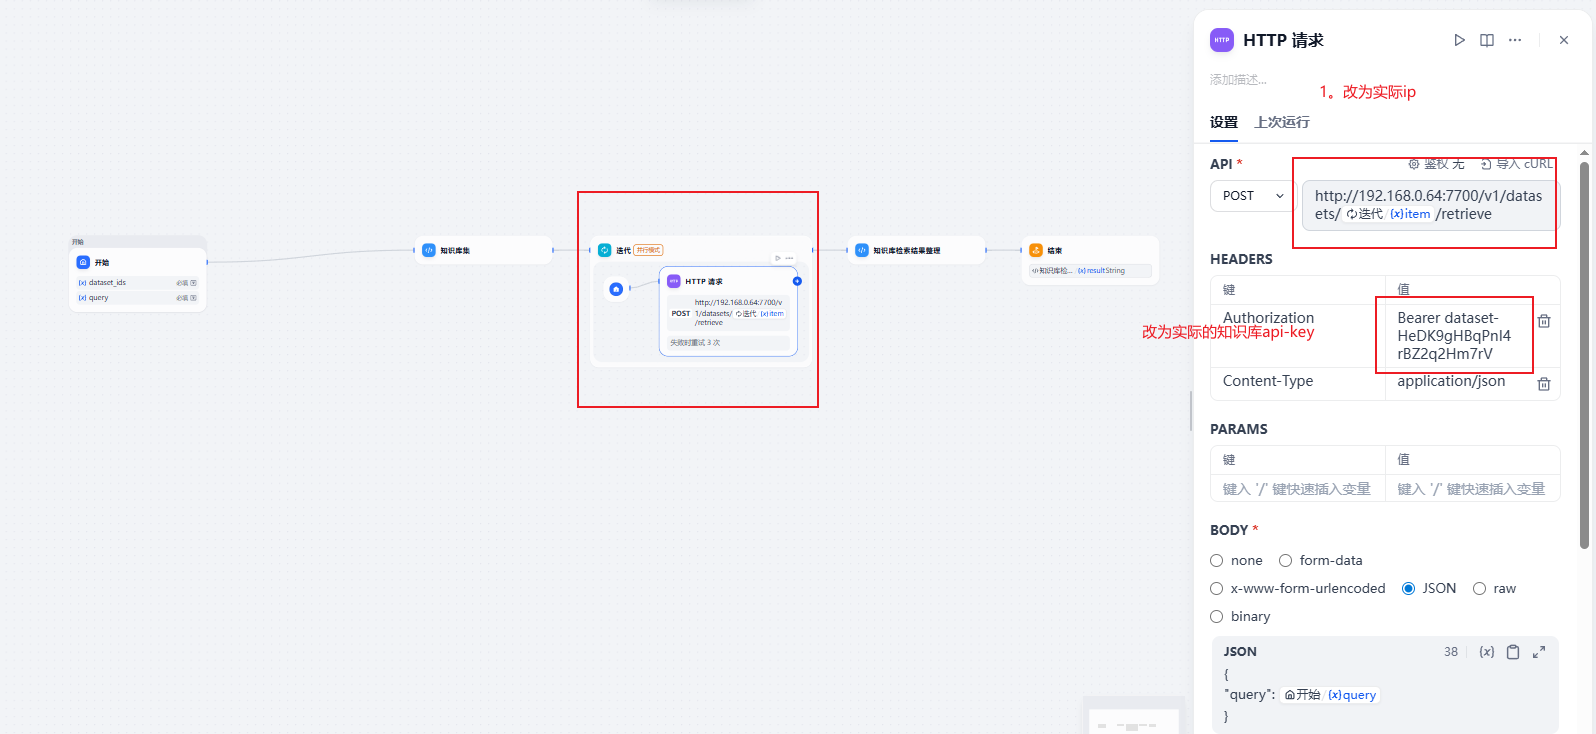Expand the JSON editor to fullscreen
This screenshot has width=1596, height=734.
(x=1539, y=652)
